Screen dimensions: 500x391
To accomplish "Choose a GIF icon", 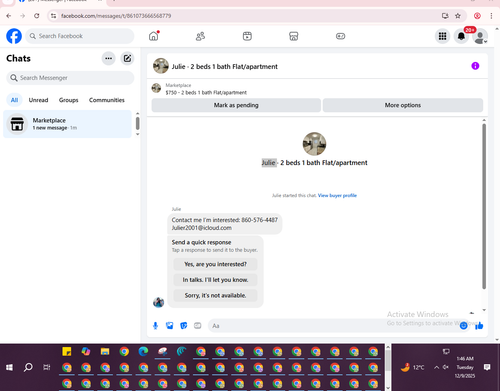I will click(x=198, y=326).
